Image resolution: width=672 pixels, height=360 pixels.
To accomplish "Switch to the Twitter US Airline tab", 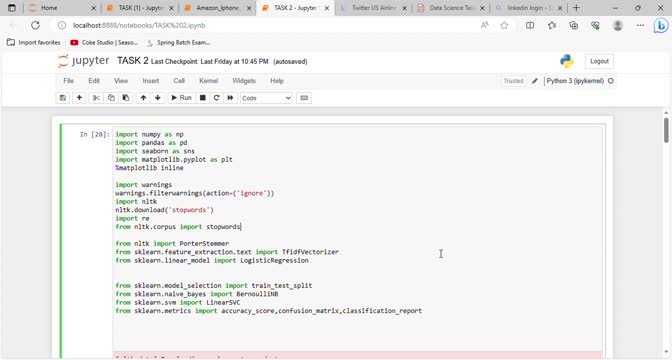I will [373, 8].
